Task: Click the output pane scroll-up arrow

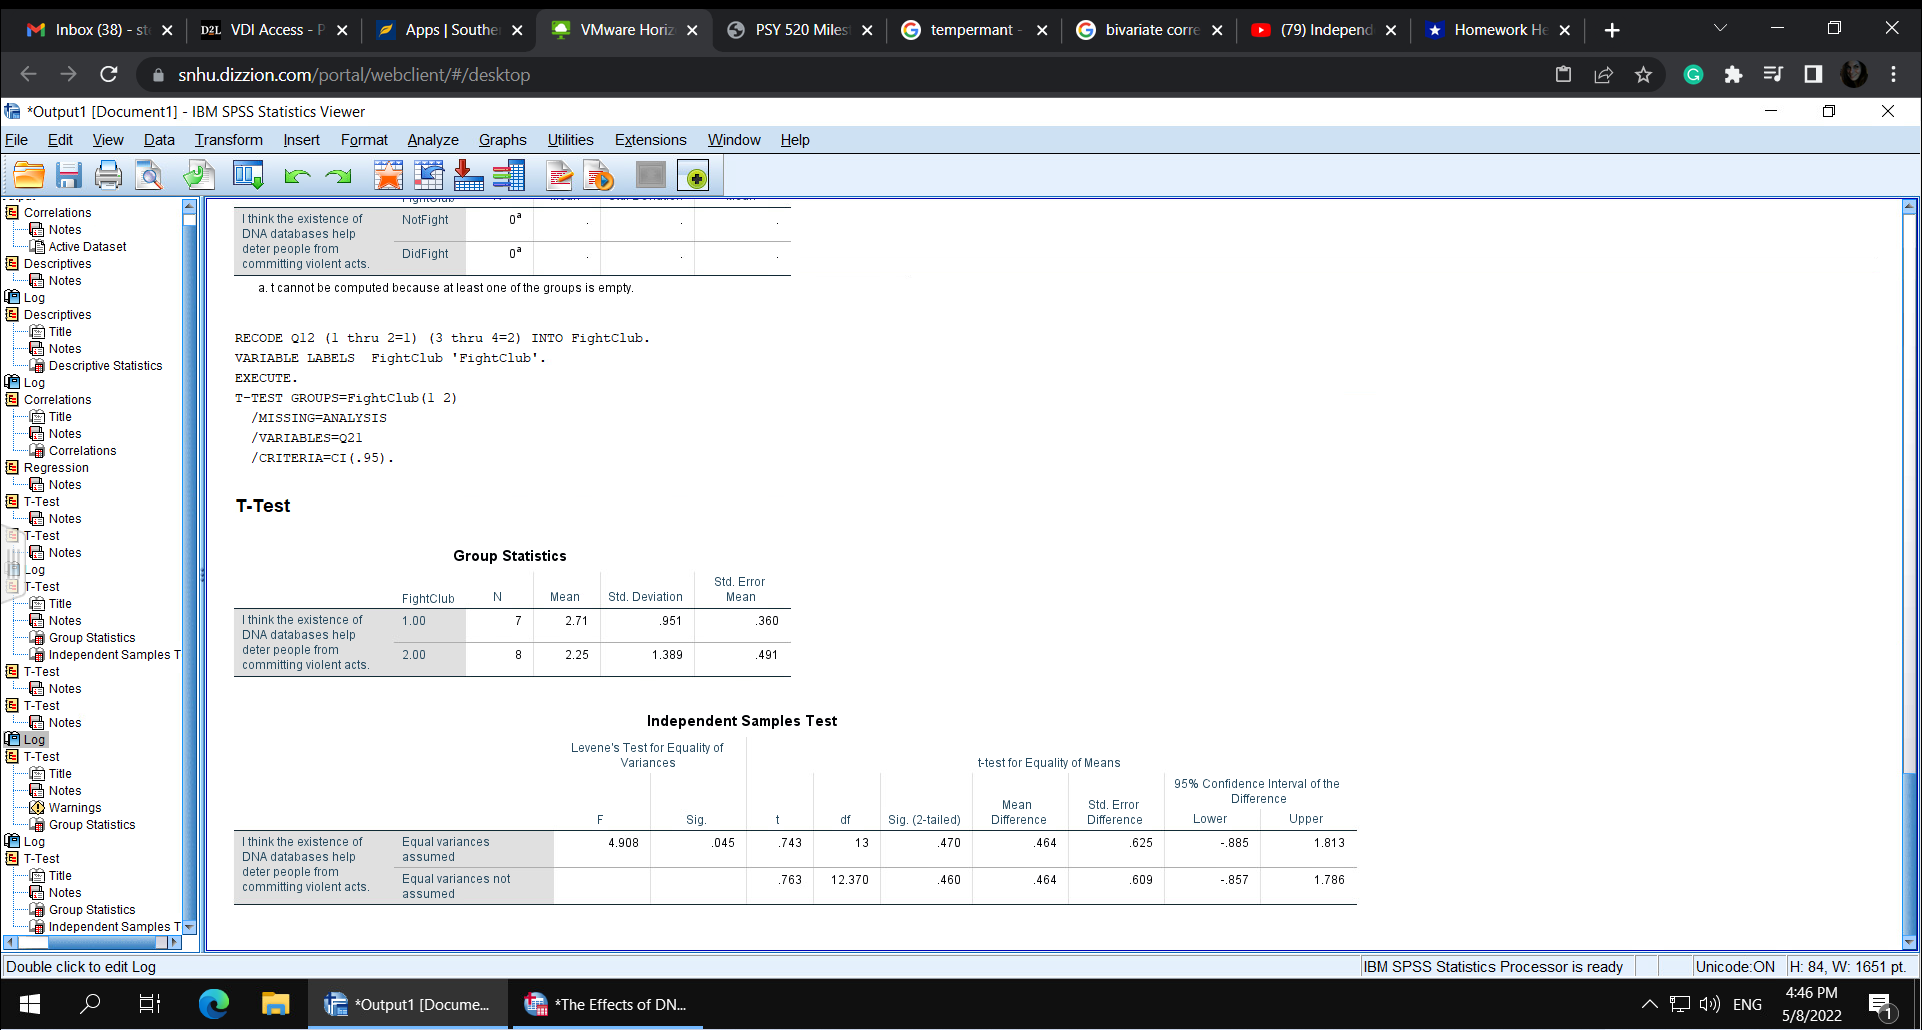Action: coord(1909,206)
